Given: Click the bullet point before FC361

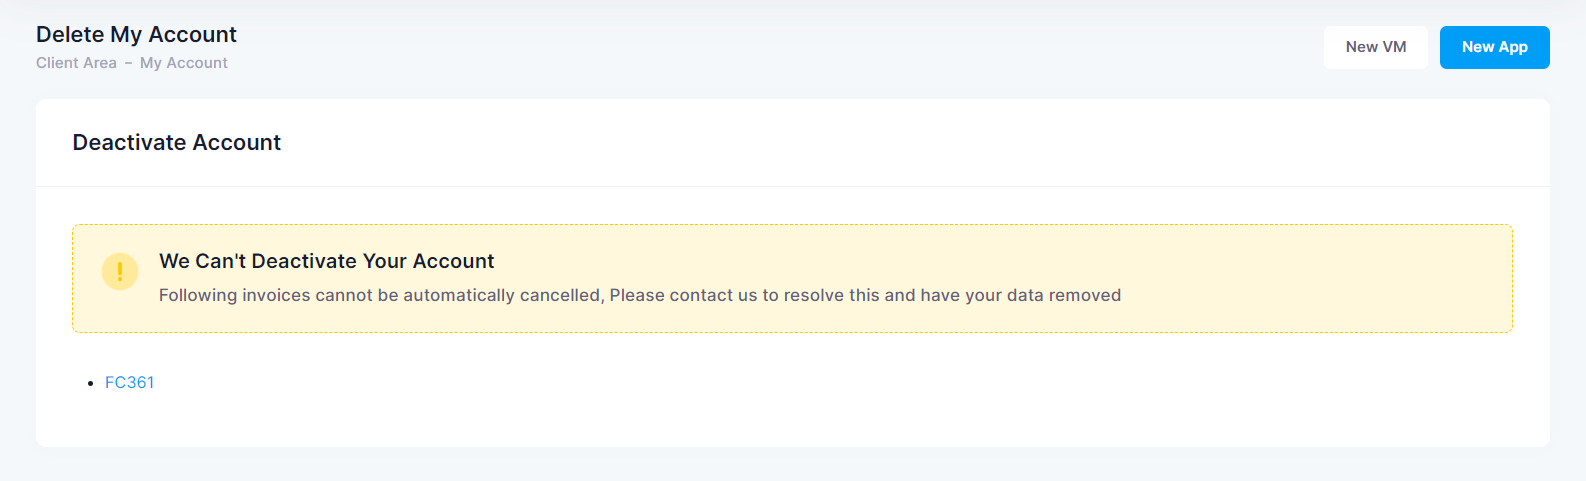Looking at the screenshot, I should (90, 383).
